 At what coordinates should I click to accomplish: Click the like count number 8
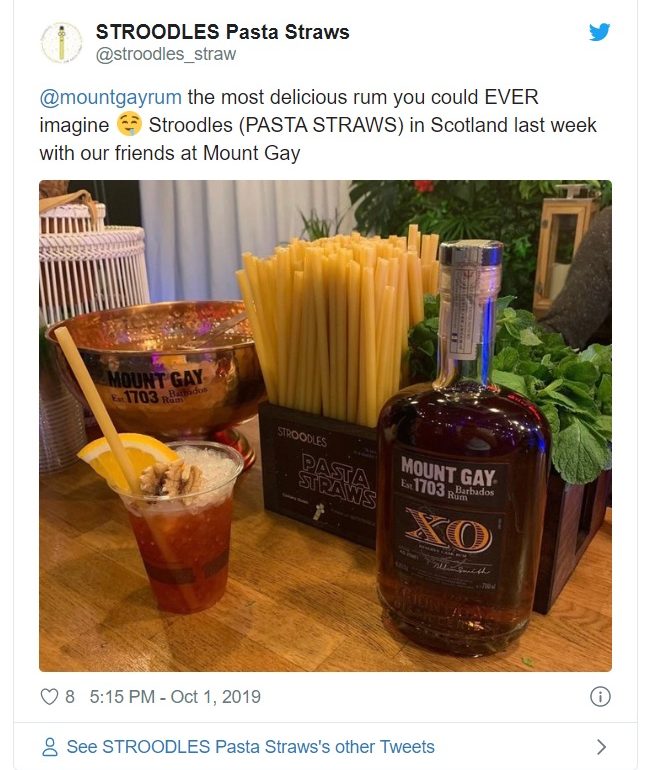point(70,696)
